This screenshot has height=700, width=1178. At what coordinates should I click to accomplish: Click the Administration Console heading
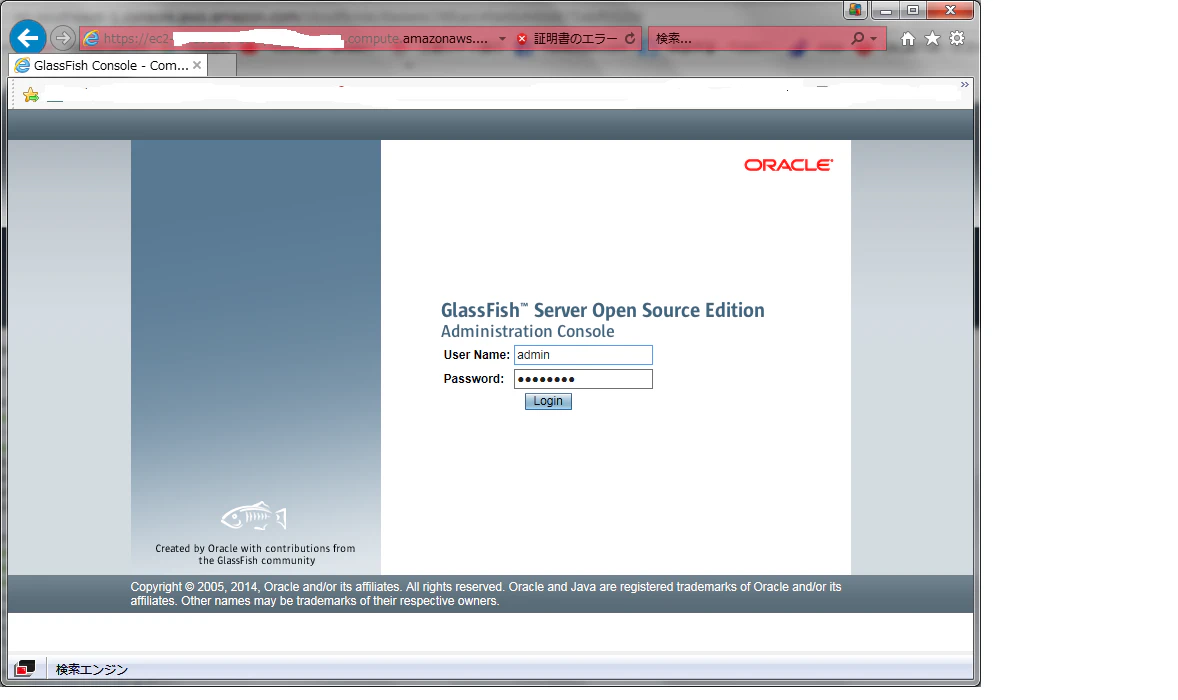click(x=527, y=331)
